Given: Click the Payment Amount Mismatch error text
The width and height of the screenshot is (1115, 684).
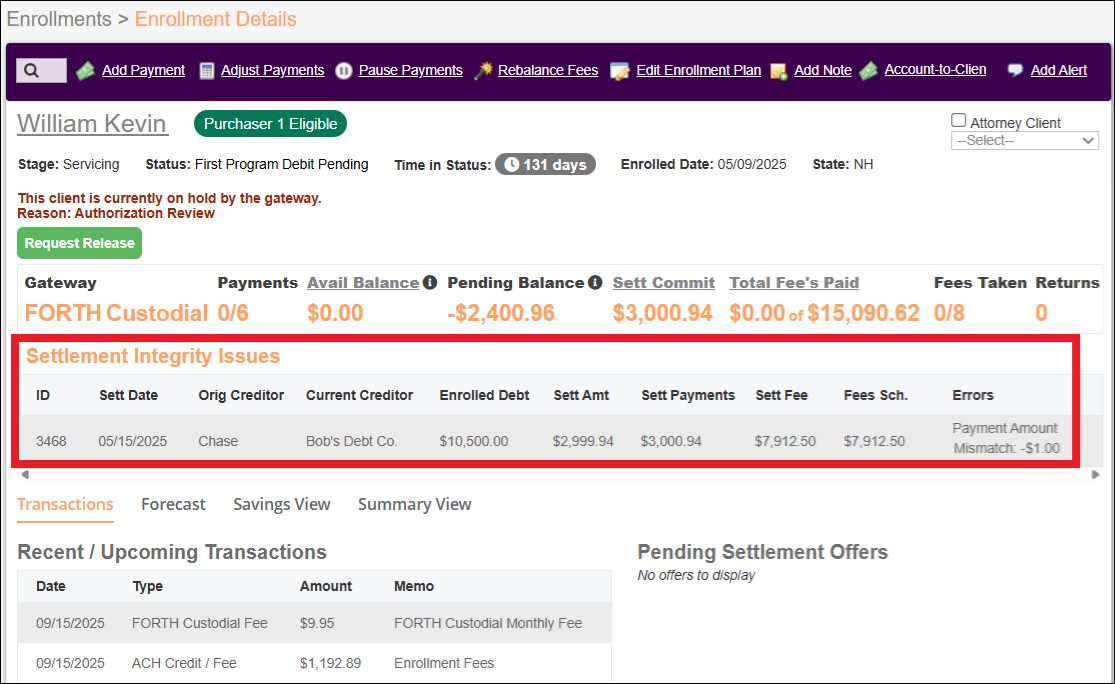Looking at the screenshot, I should tap(1005, 438).
